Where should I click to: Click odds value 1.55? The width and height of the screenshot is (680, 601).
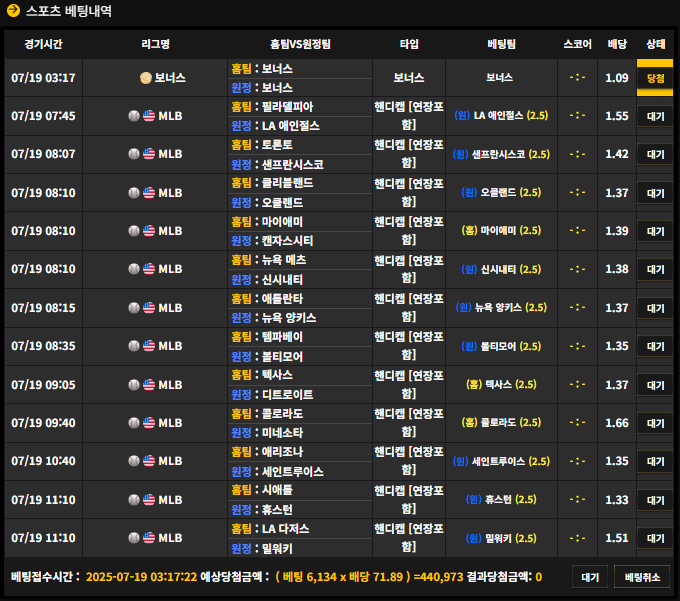(617, 116)
